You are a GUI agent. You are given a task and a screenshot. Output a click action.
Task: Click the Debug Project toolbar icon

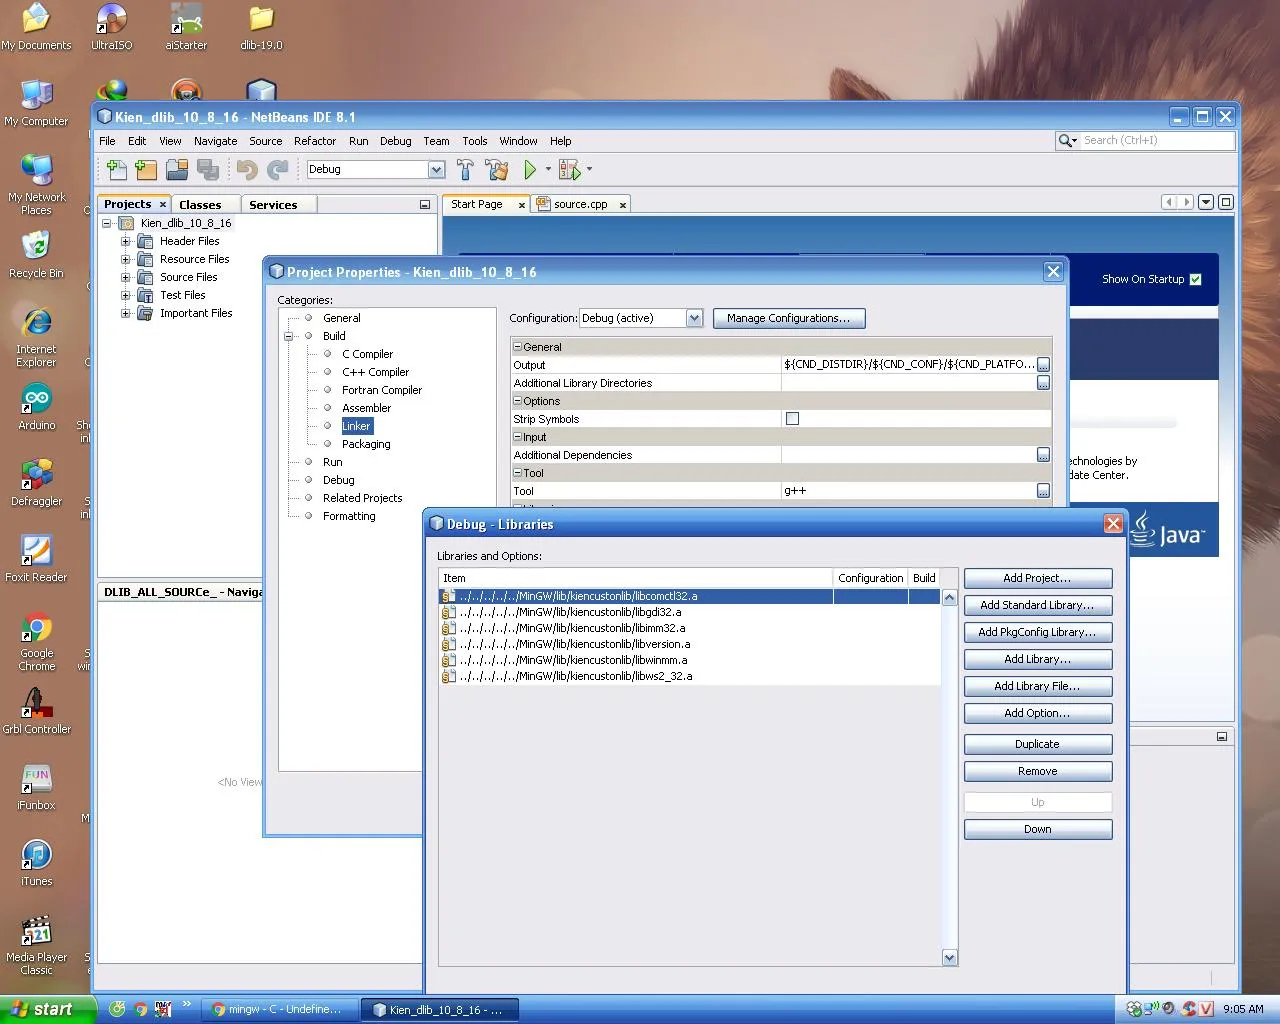point(570,170)
